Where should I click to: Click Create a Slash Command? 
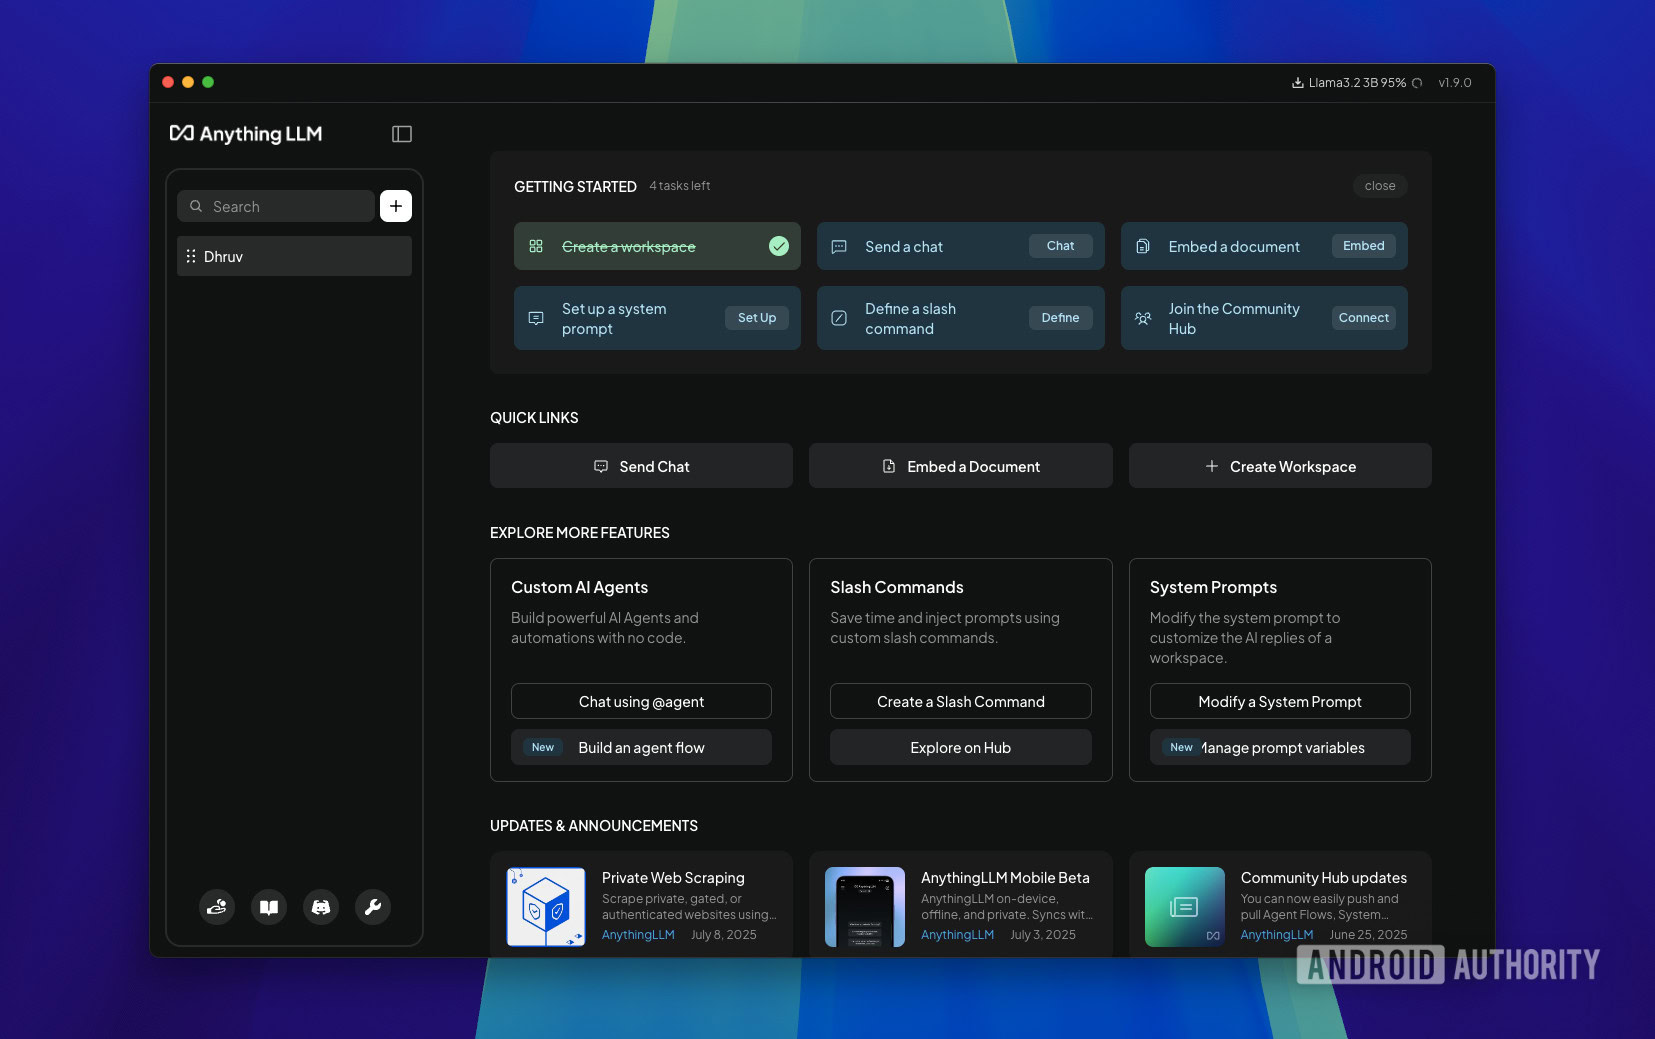(959, 701)
